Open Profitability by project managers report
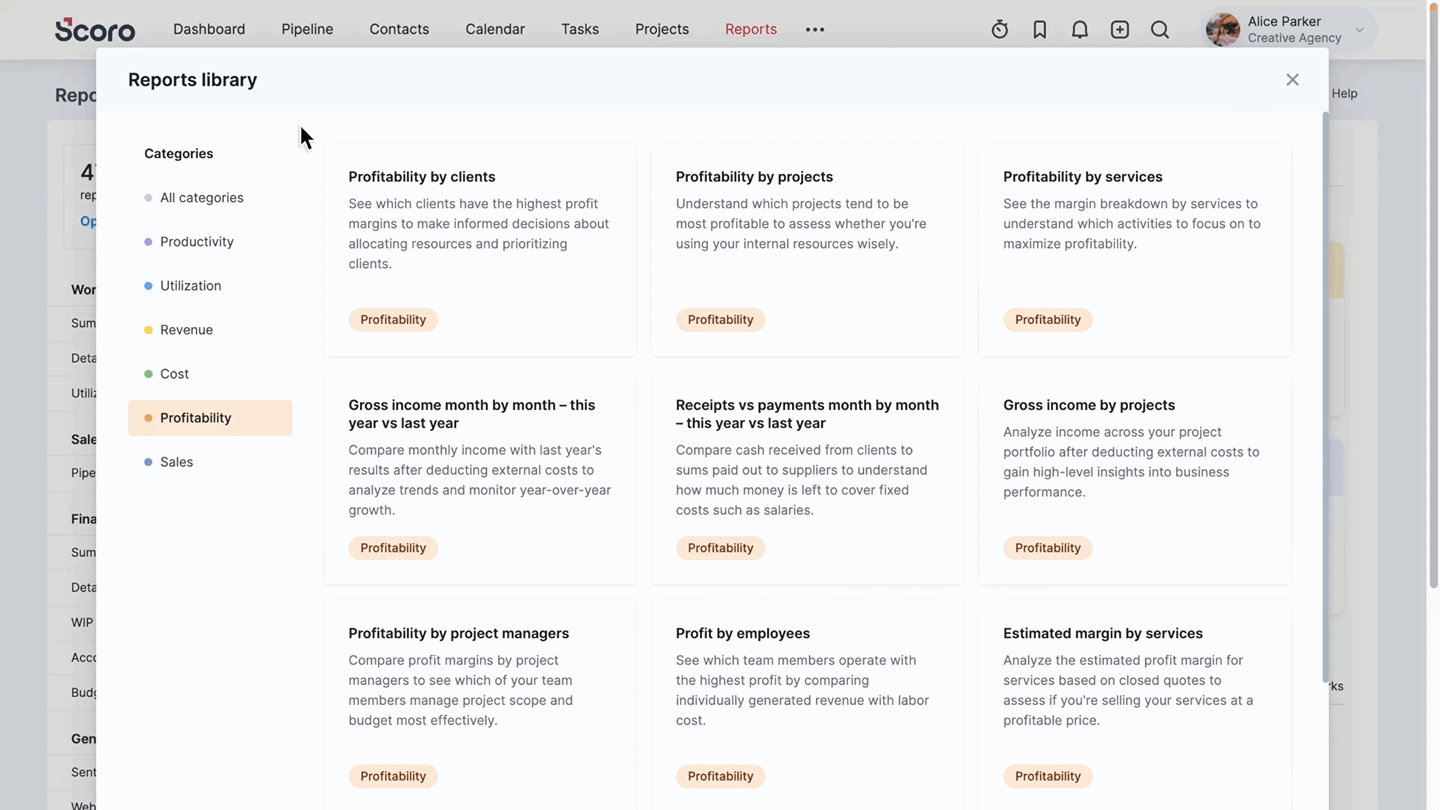 (x=480, y=705)
